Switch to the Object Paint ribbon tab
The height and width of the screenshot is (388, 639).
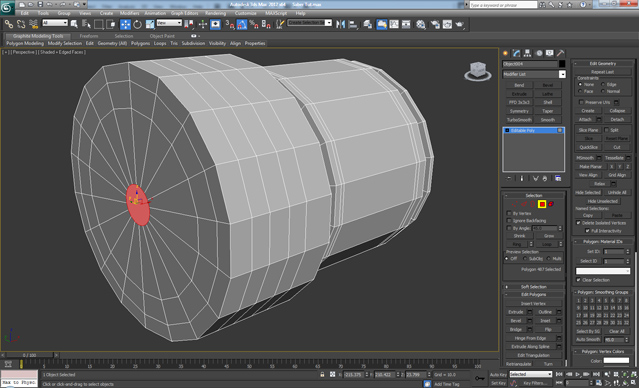(162, 36)
